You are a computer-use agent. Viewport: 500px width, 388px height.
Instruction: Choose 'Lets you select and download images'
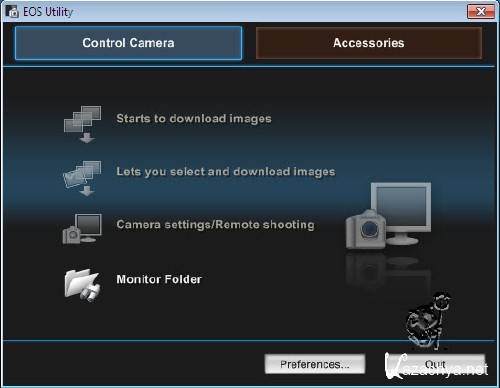(x=226, y=172)
